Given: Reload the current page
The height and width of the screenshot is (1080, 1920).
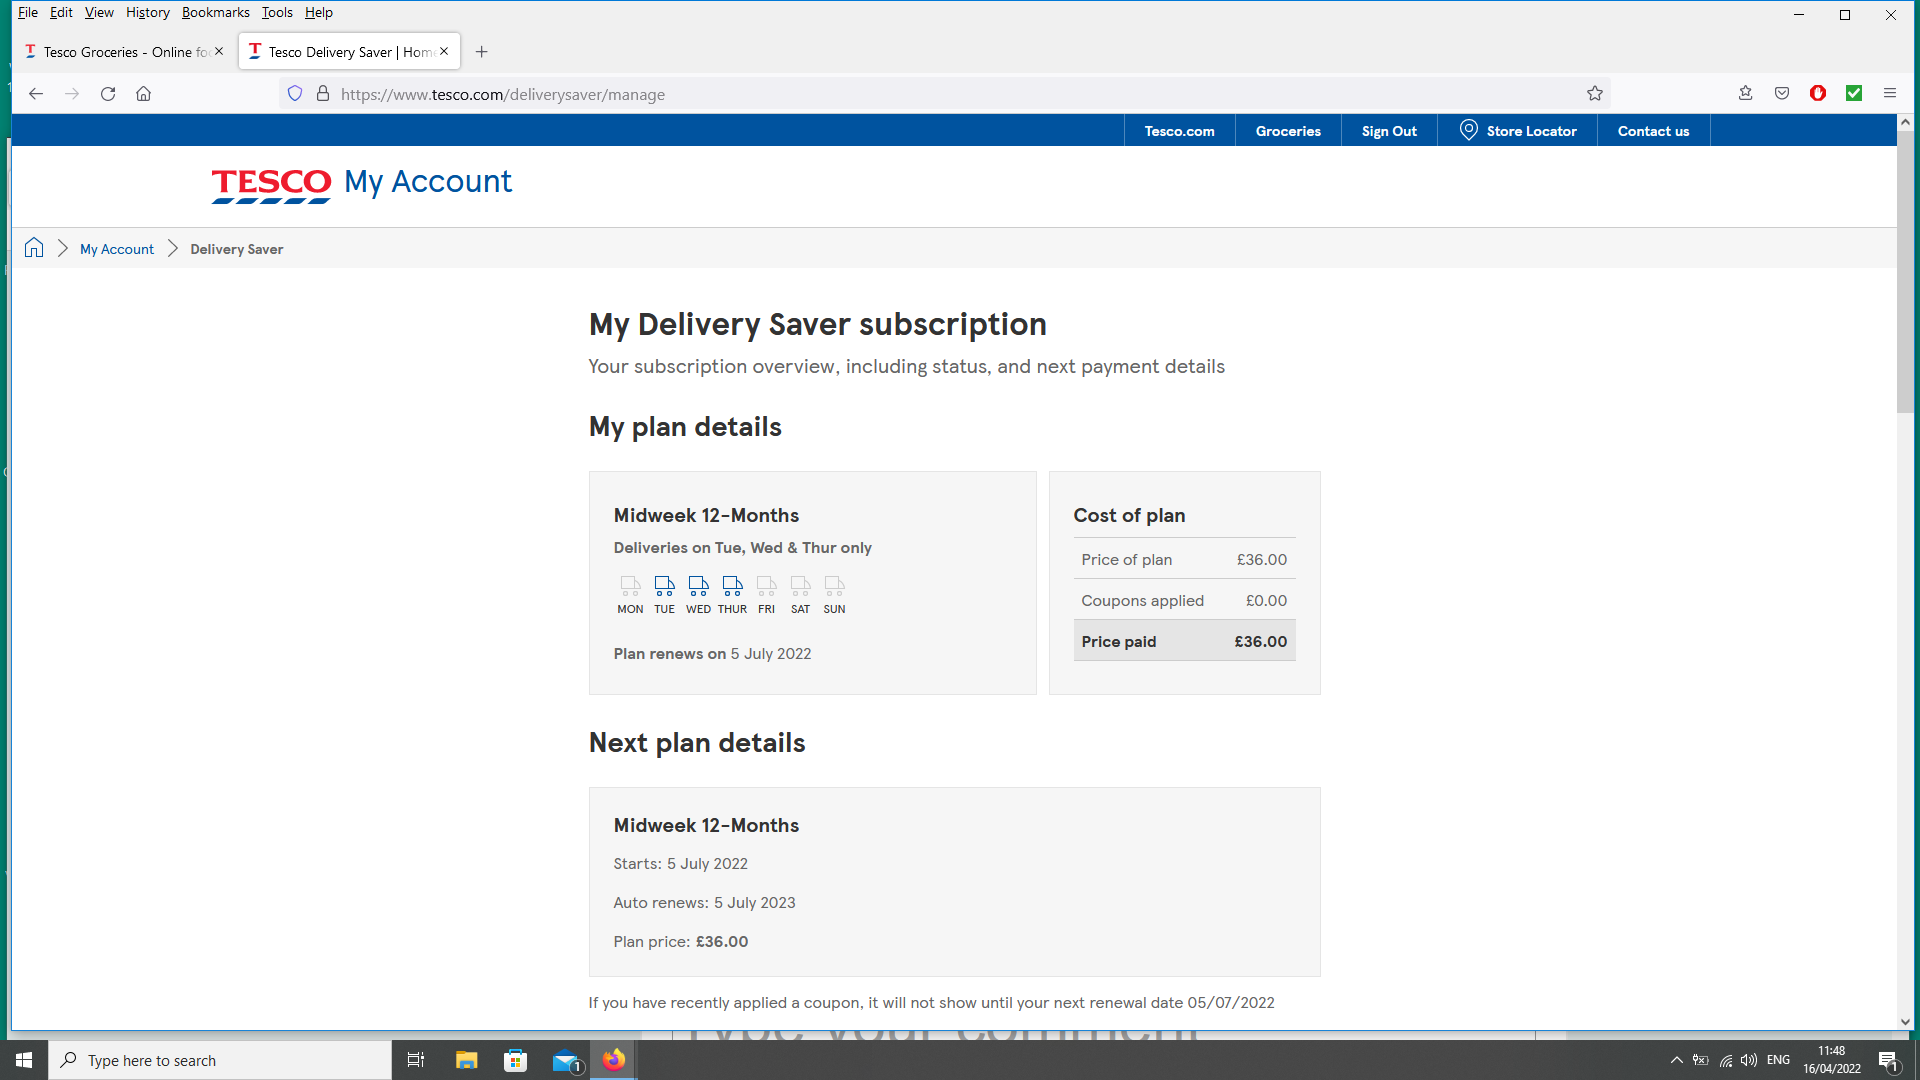Looking at the screenshot, I should [108, 94].
